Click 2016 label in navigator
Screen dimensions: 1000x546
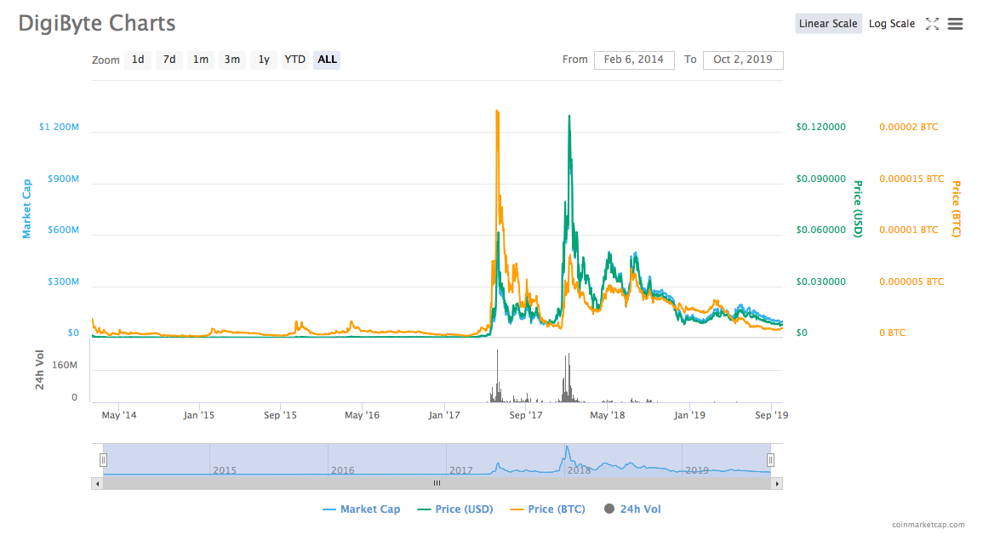click(x=342, y=470)
